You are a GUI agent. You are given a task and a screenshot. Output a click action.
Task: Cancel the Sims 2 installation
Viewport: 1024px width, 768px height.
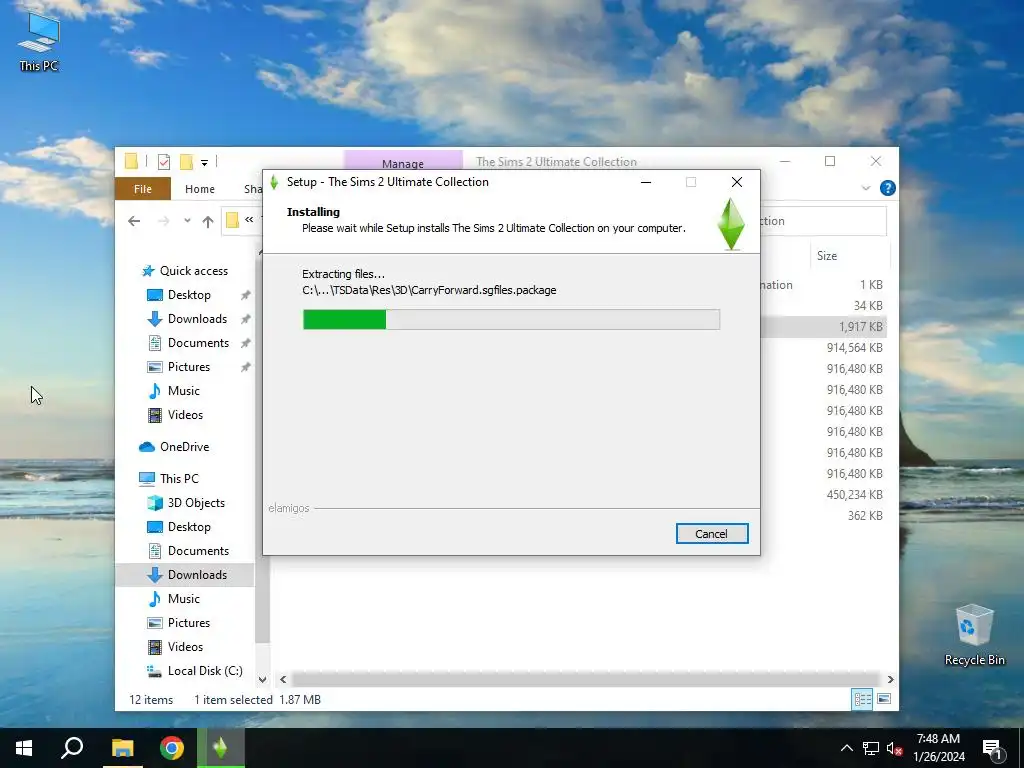712,534
